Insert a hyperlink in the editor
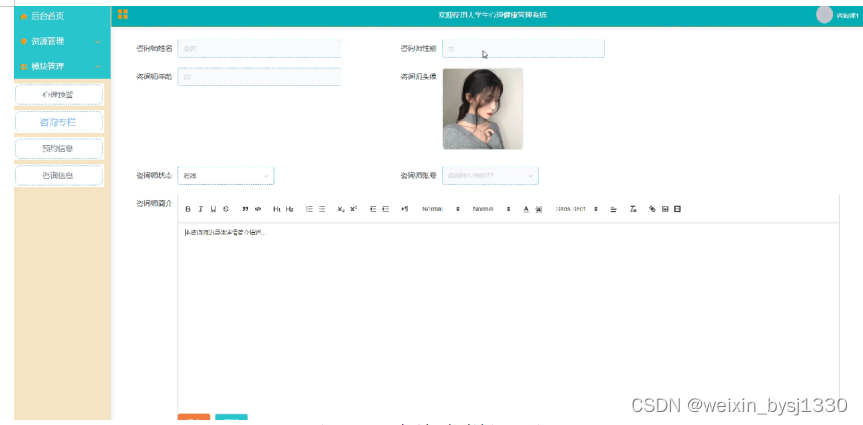The image size is (863, 425). 652,209
